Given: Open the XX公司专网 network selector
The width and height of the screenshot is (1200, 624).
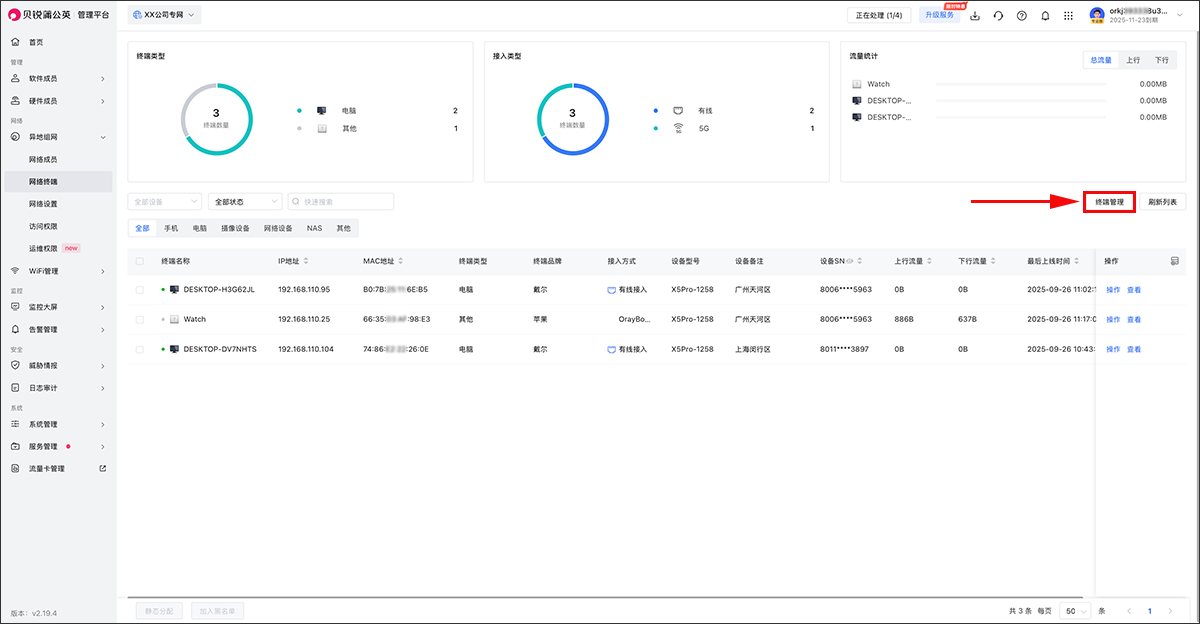Looking at the screenshot, I should click(165, 15).
